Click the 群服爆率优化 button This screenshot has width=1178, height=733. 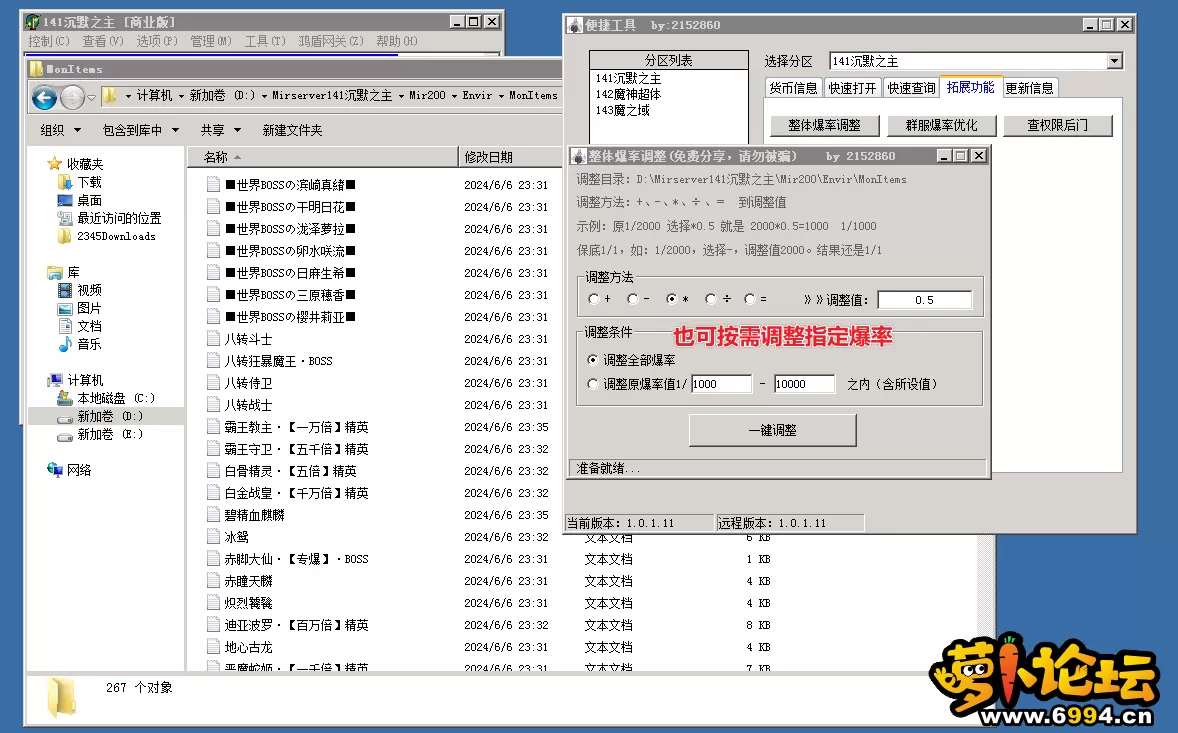coord(941,125)
